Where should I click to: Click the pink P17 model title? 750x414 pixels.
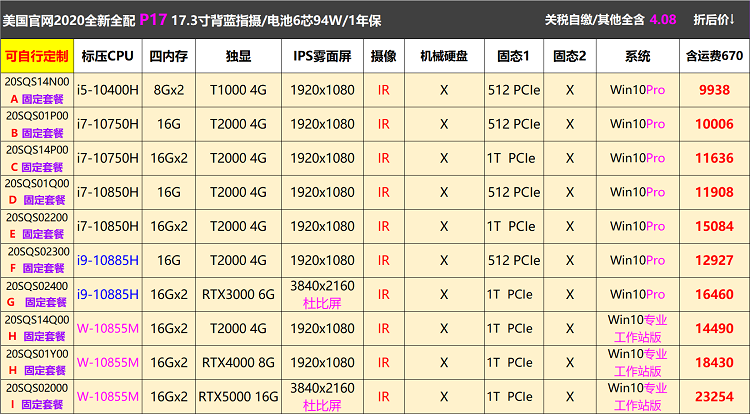tap(153, 19)
